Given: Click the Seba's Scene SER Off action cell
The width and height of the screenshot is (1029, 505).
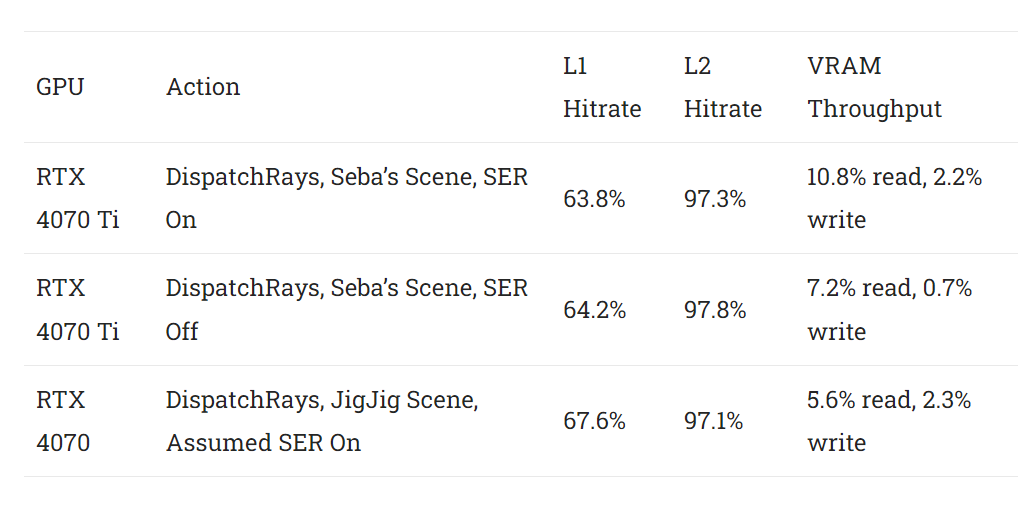Looking at the screenshot, I should (346, 309).
